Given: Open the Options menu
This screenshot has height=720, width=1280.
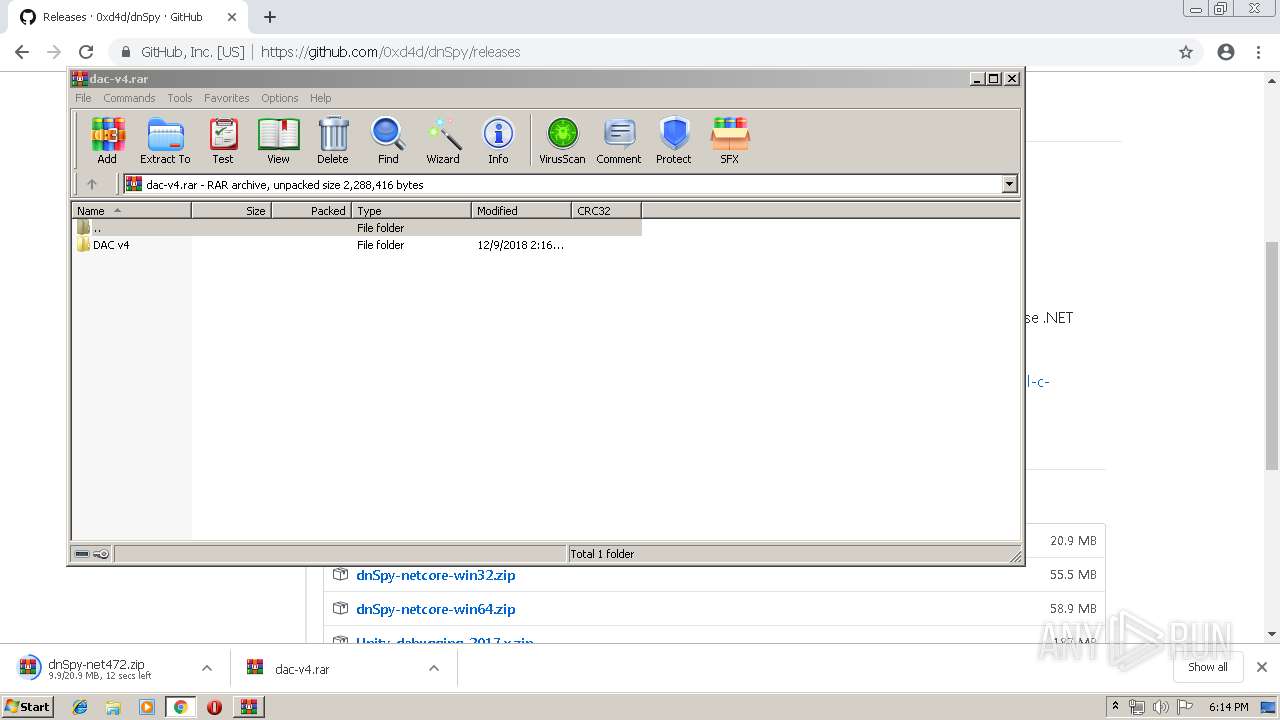Looking at the screenshot, I should (x=280, y=98).
